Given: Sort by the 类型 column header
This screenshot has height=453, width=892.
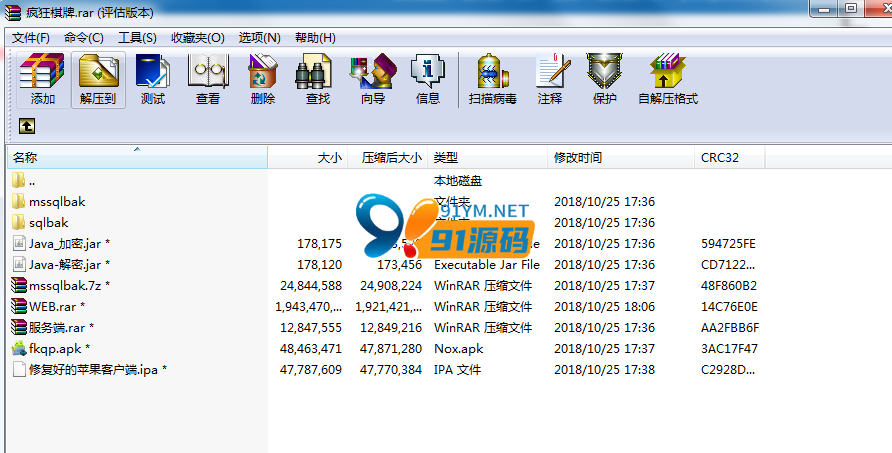Looking at the screenshot, I should click(x=488, y=158).
